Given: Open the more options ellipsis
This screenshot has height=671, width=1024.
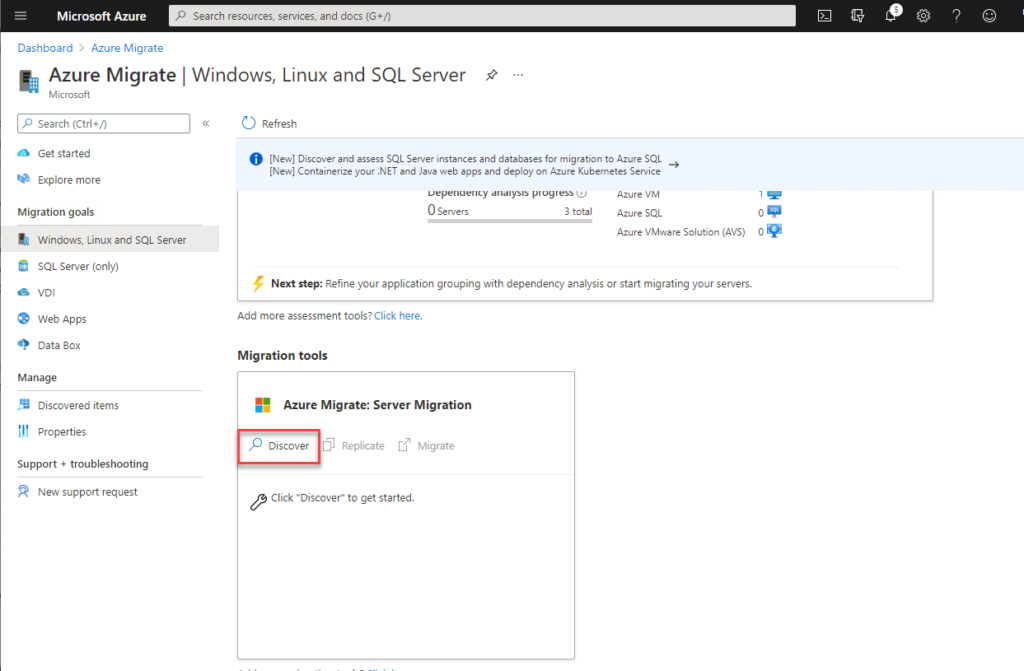Looking at the screenshot, I should [518, 75].
